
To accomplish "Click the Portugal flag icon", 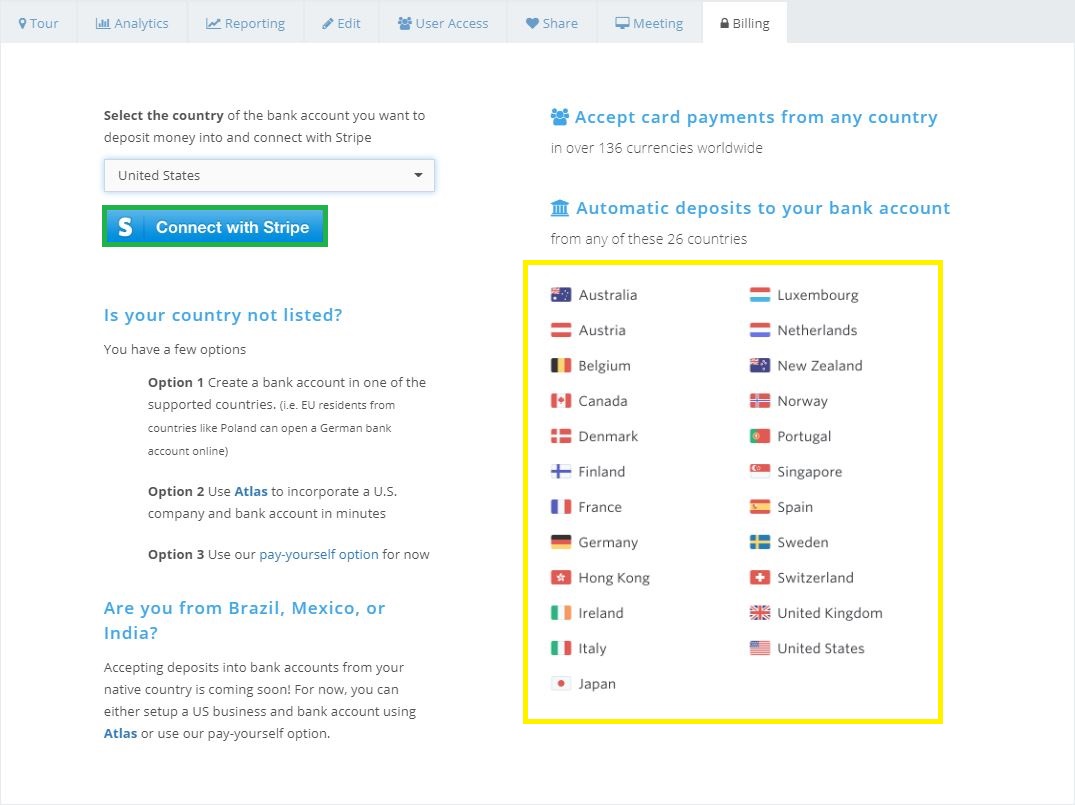I will coord(760,436).
